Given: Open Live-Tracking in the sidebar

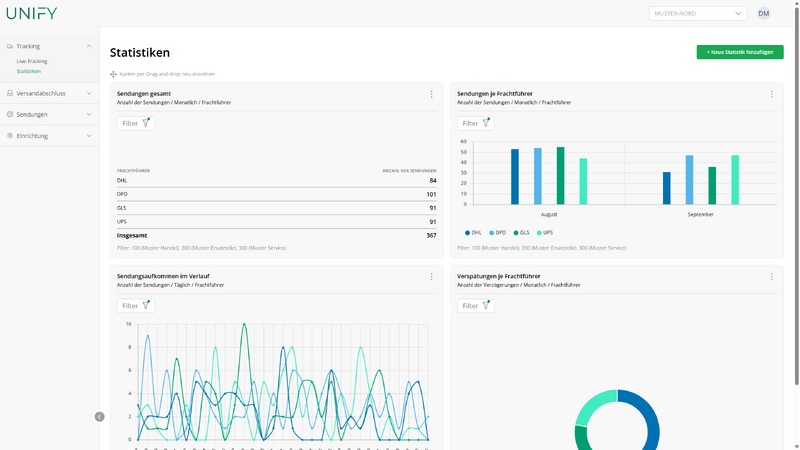Looking at the screenshot, I should pyautogui.click(x=32, y=61).
